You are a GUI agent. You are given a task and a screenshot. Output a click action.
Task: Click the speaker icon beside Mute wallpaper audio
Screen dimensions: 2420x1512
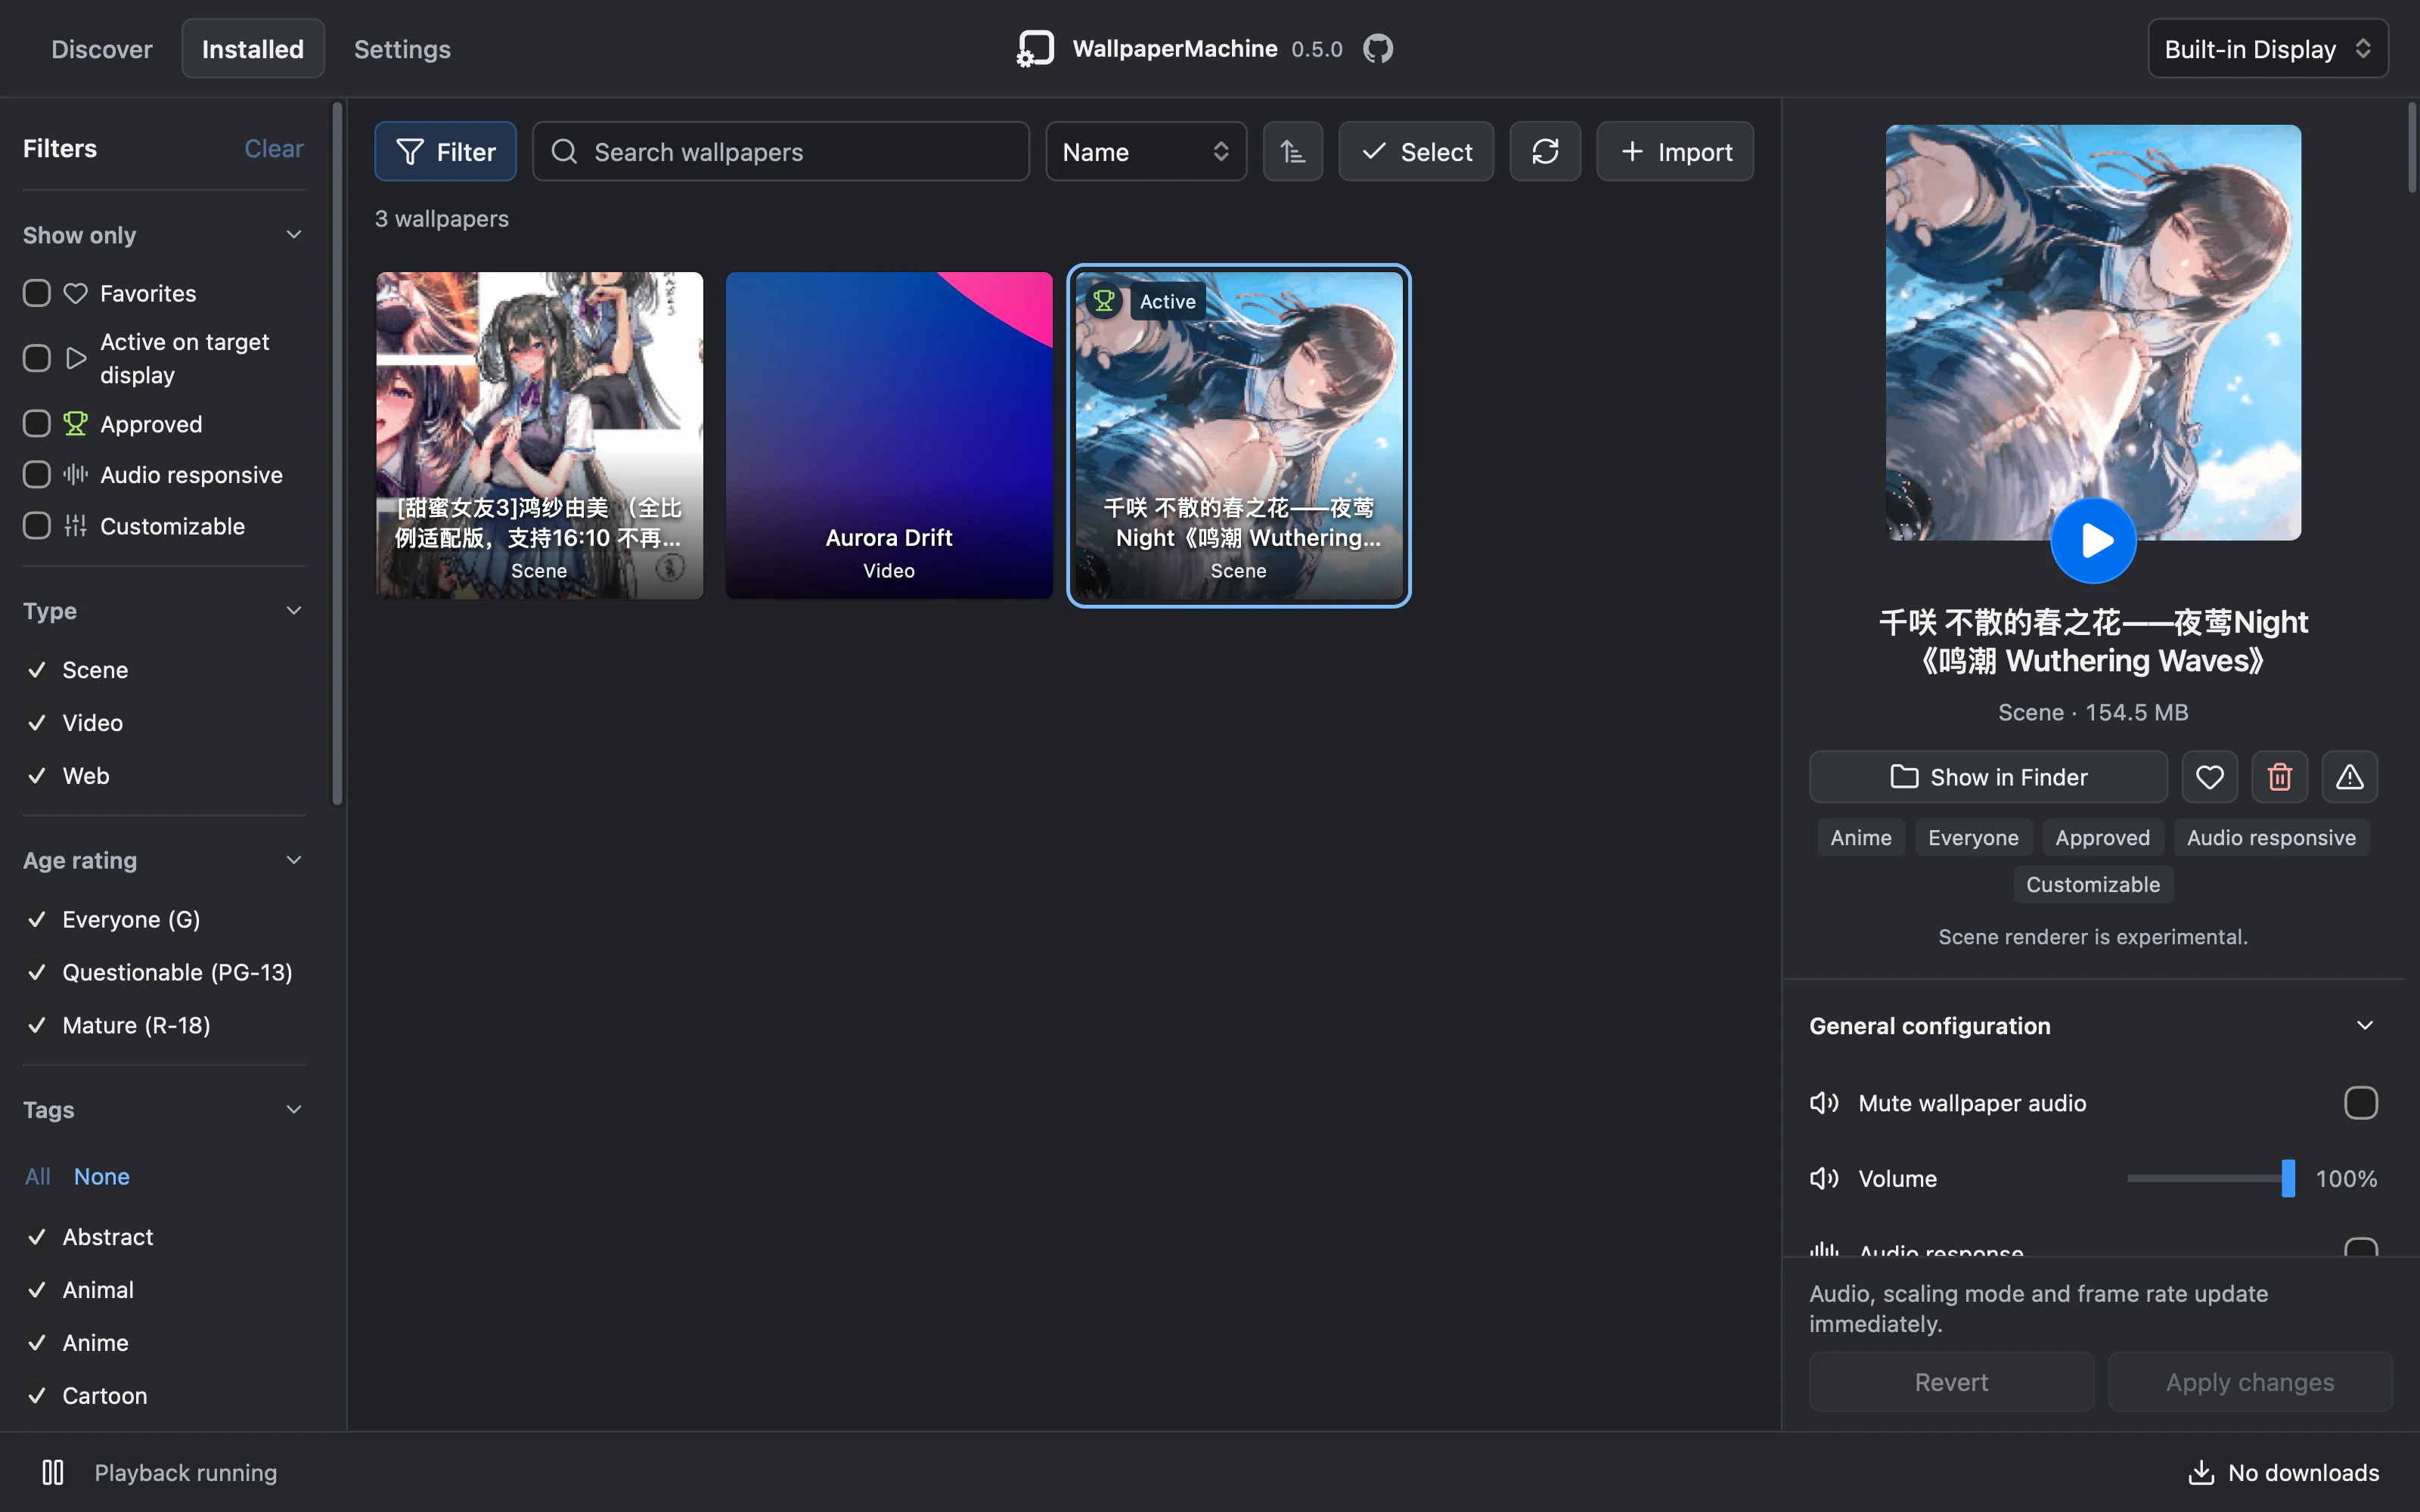pos(1824,1102)
